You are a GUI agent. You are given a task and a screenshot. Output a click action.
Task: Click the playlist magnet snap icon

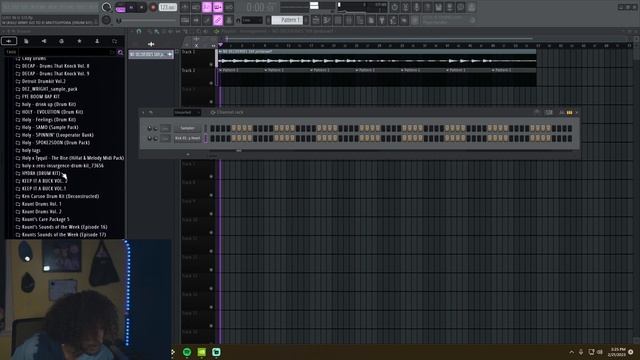(x=139, y=31)
